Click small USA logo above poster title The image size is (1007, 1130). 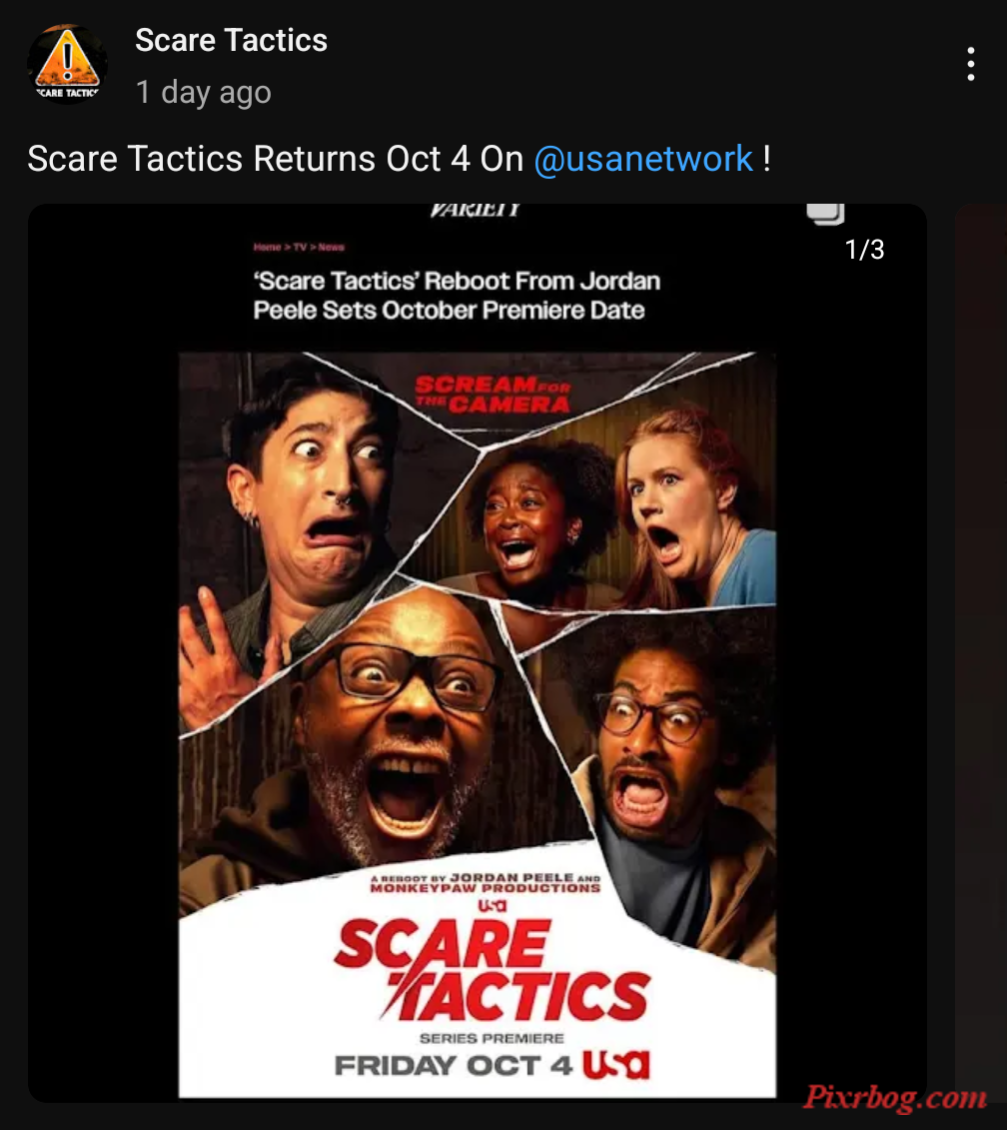pos(492,906)
